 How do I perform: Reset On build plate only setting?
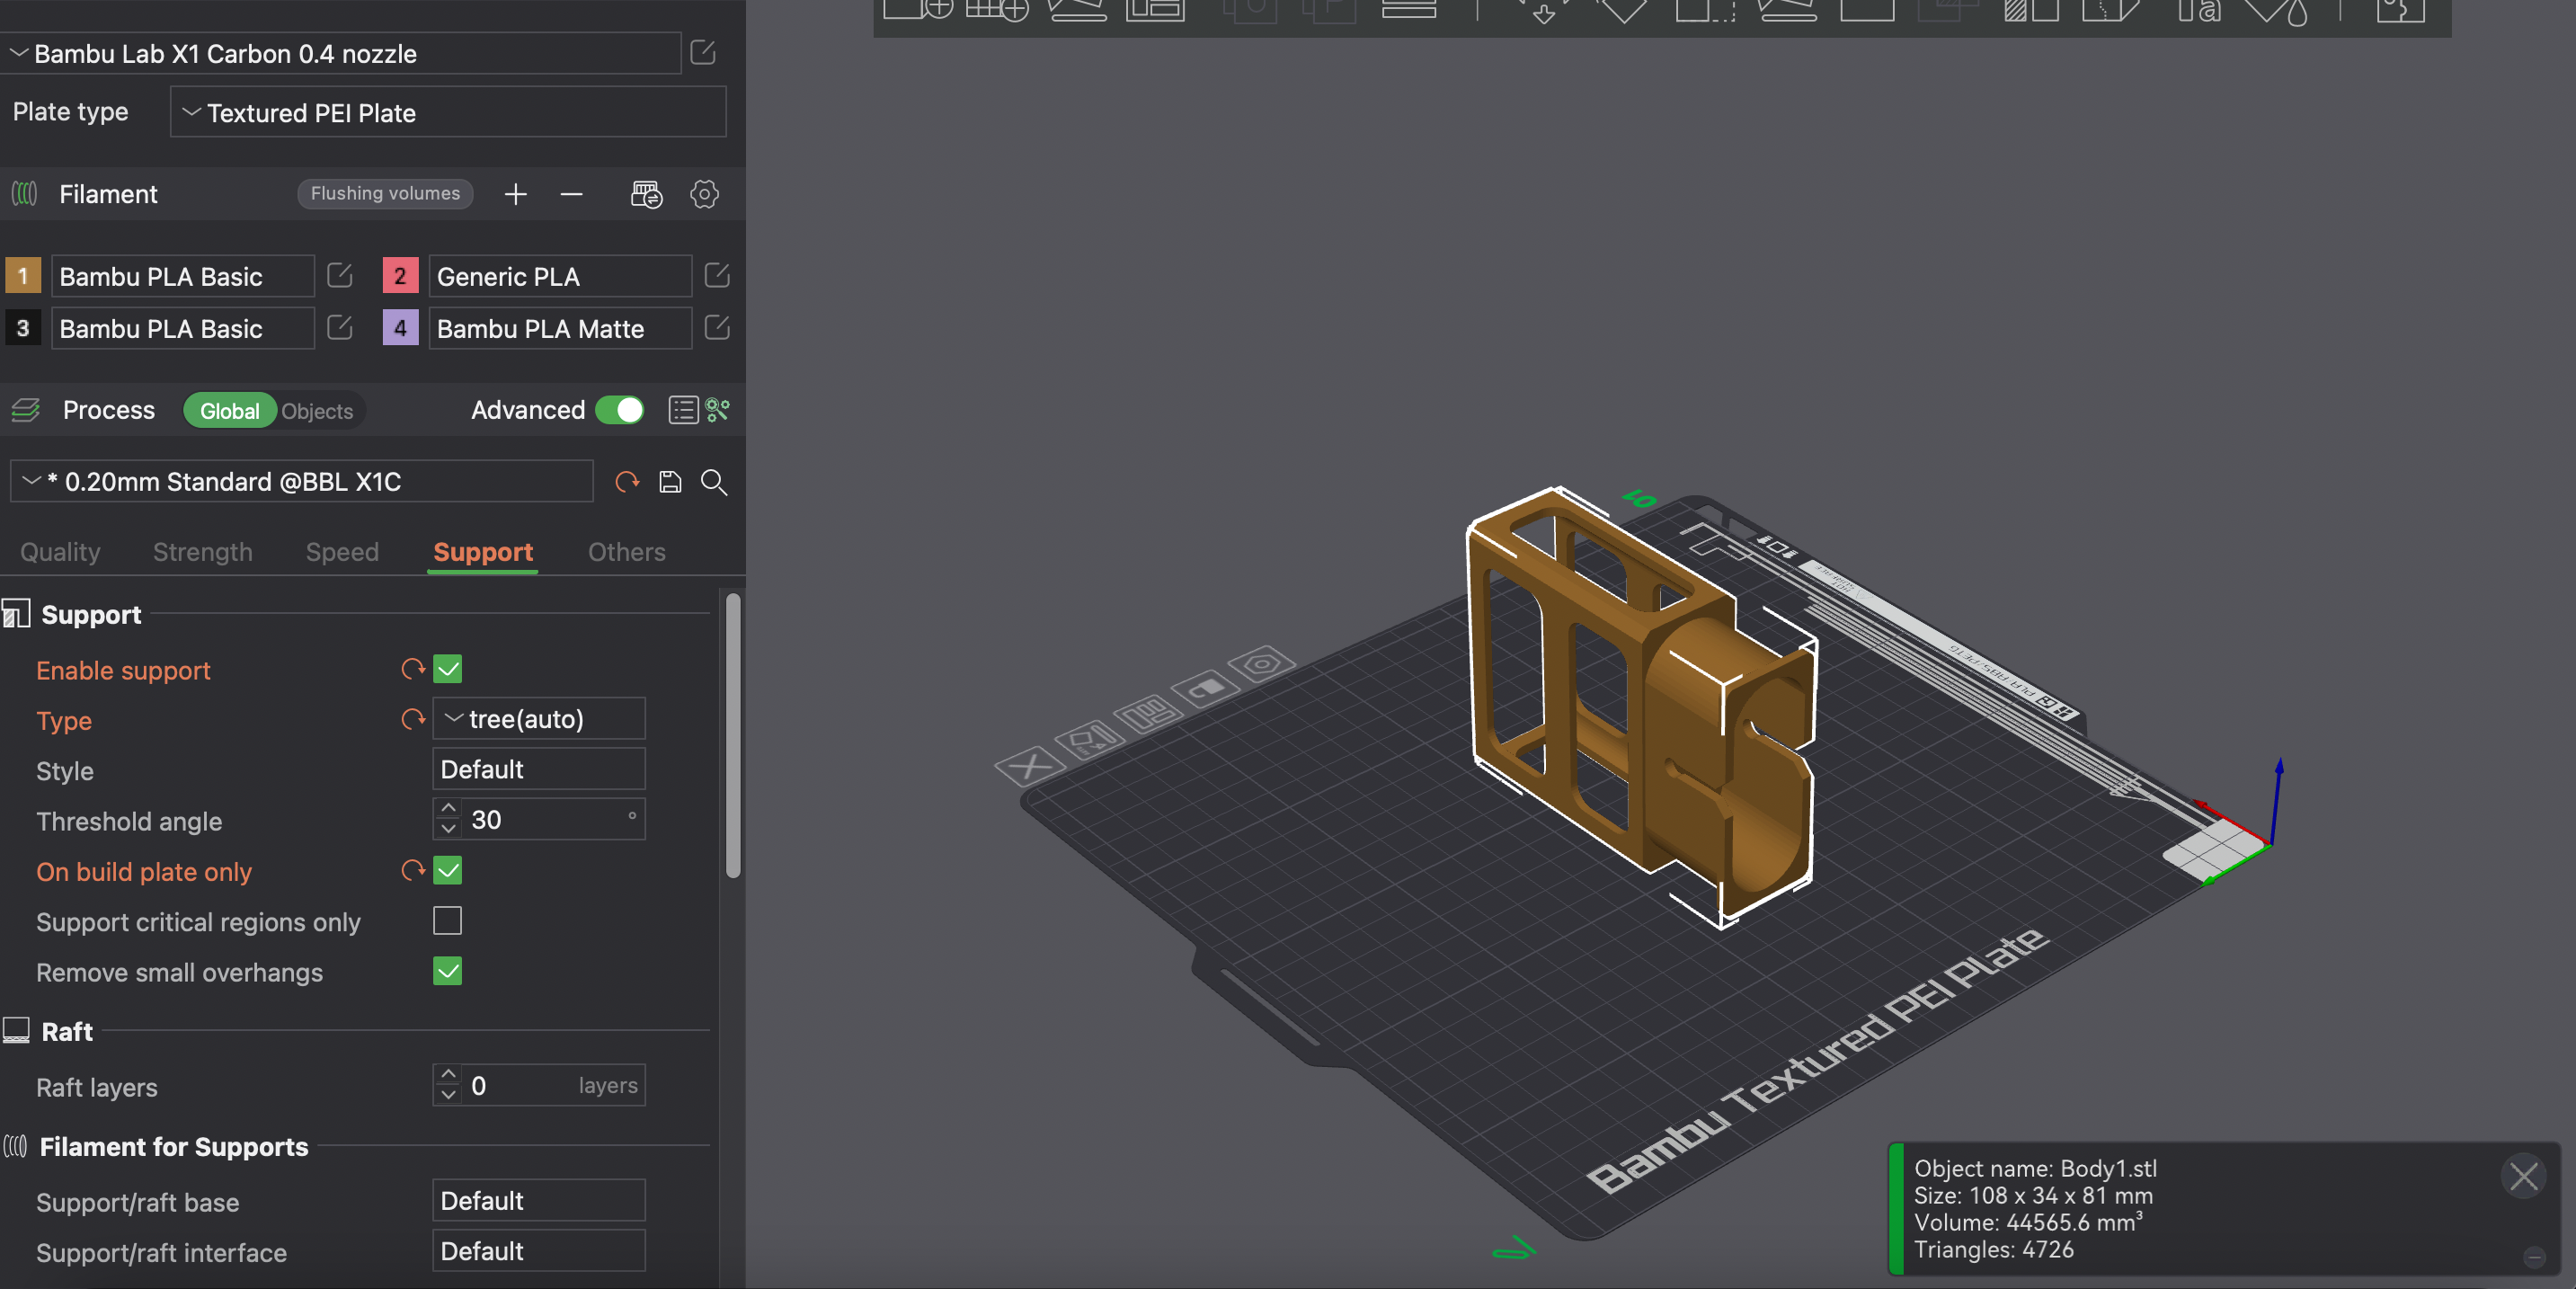412,870
